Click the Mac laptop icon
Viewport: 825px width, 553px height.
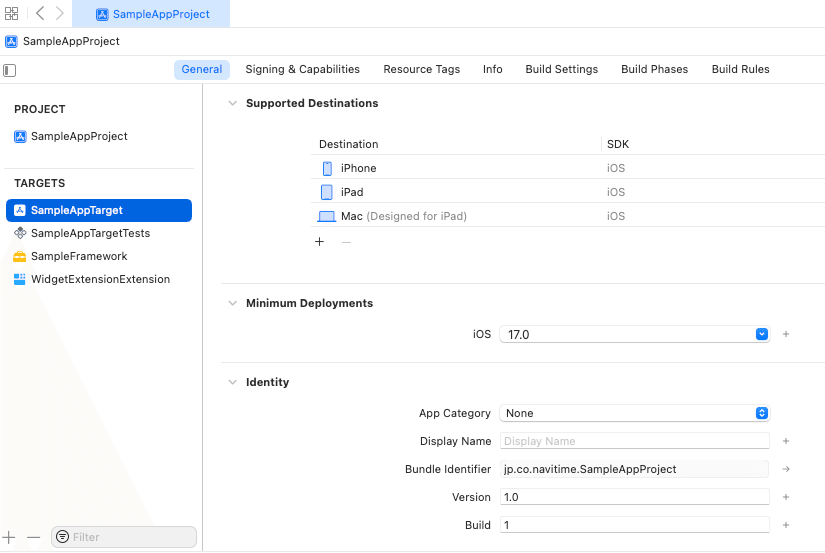[327, 216]
